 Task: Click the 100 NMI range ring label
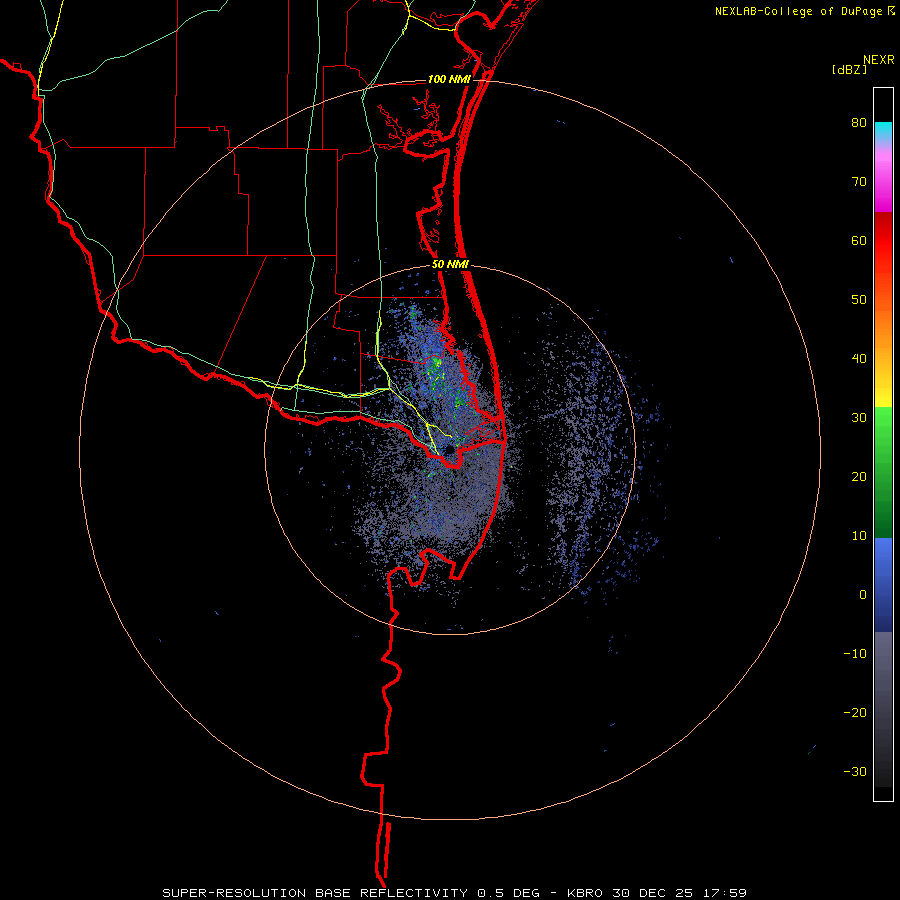(x=449, y=79)
